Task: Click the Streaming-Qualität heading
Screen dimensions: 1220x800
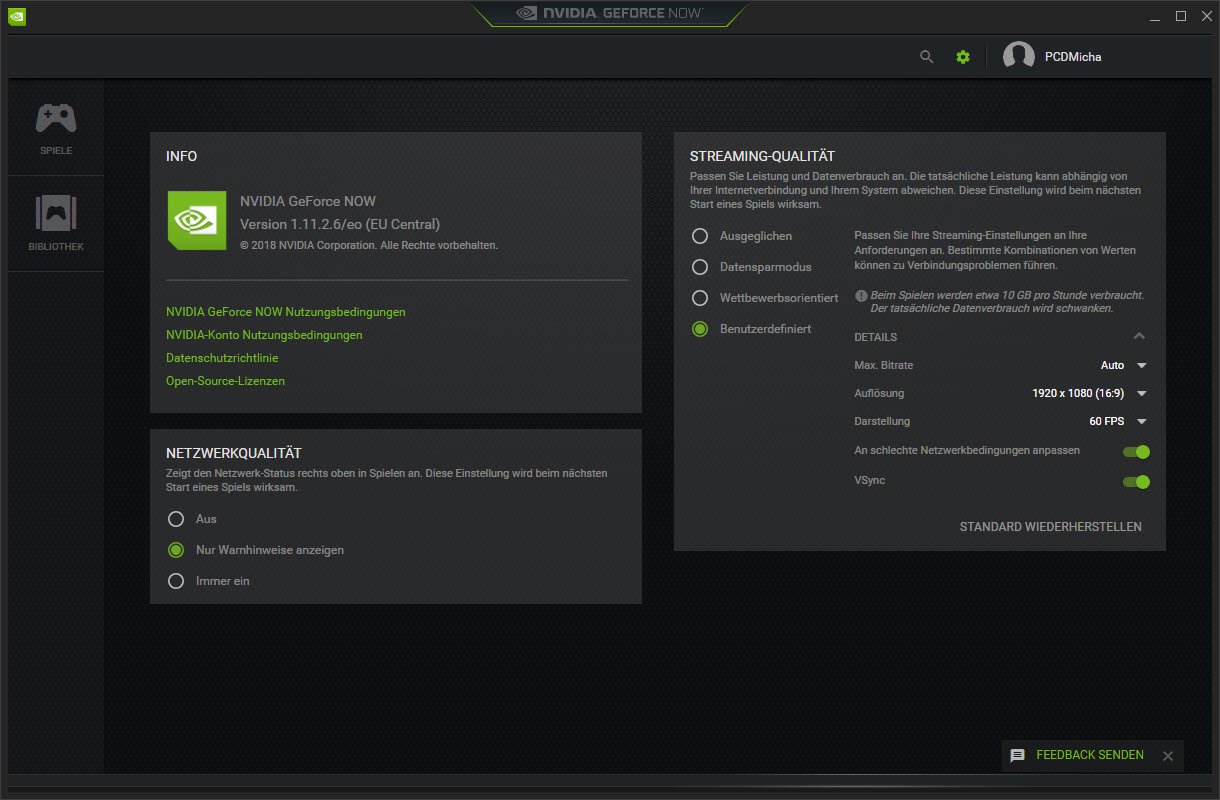Action: click(762, 157)
